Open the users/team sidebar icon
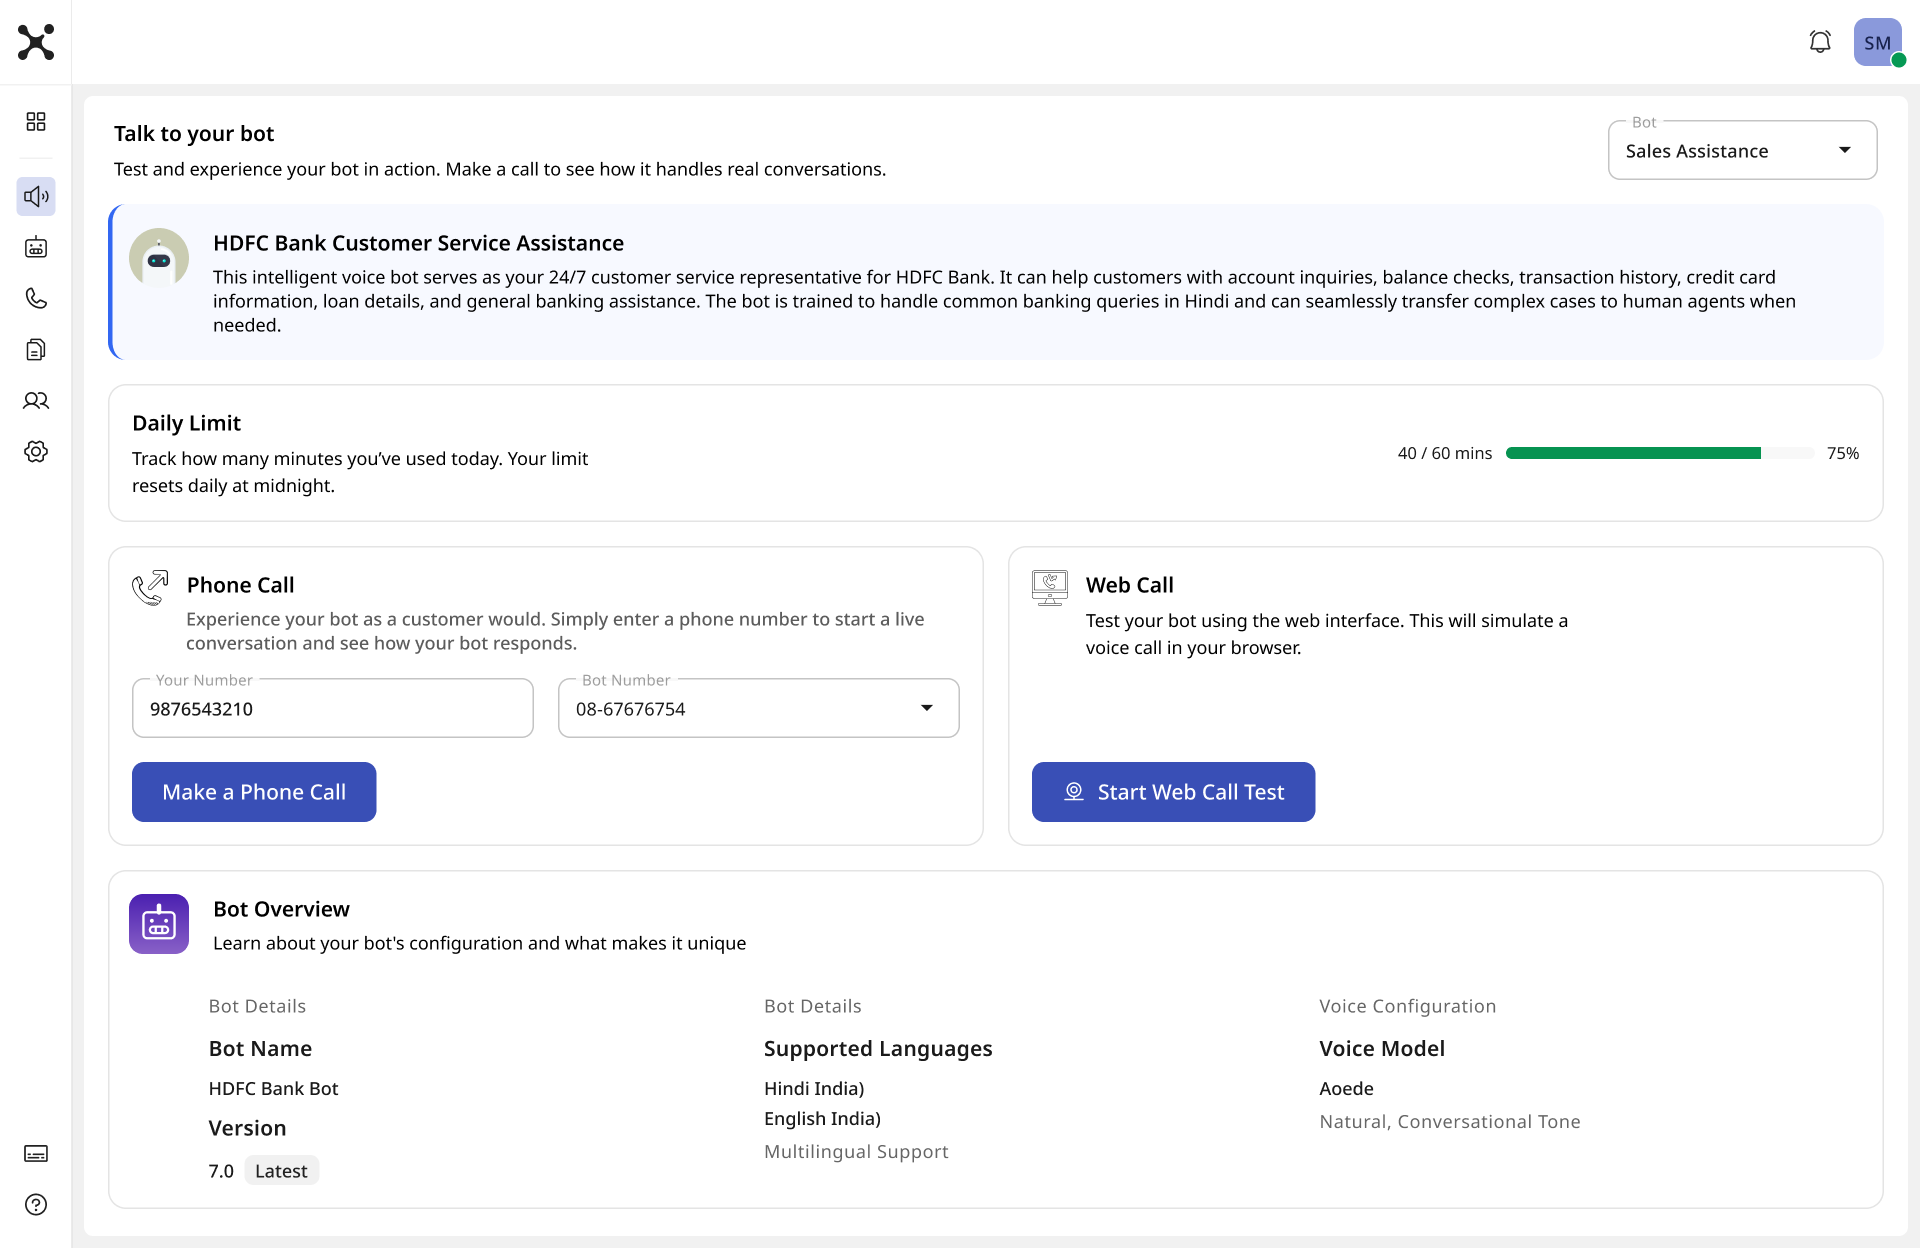 tap(36, 400)
